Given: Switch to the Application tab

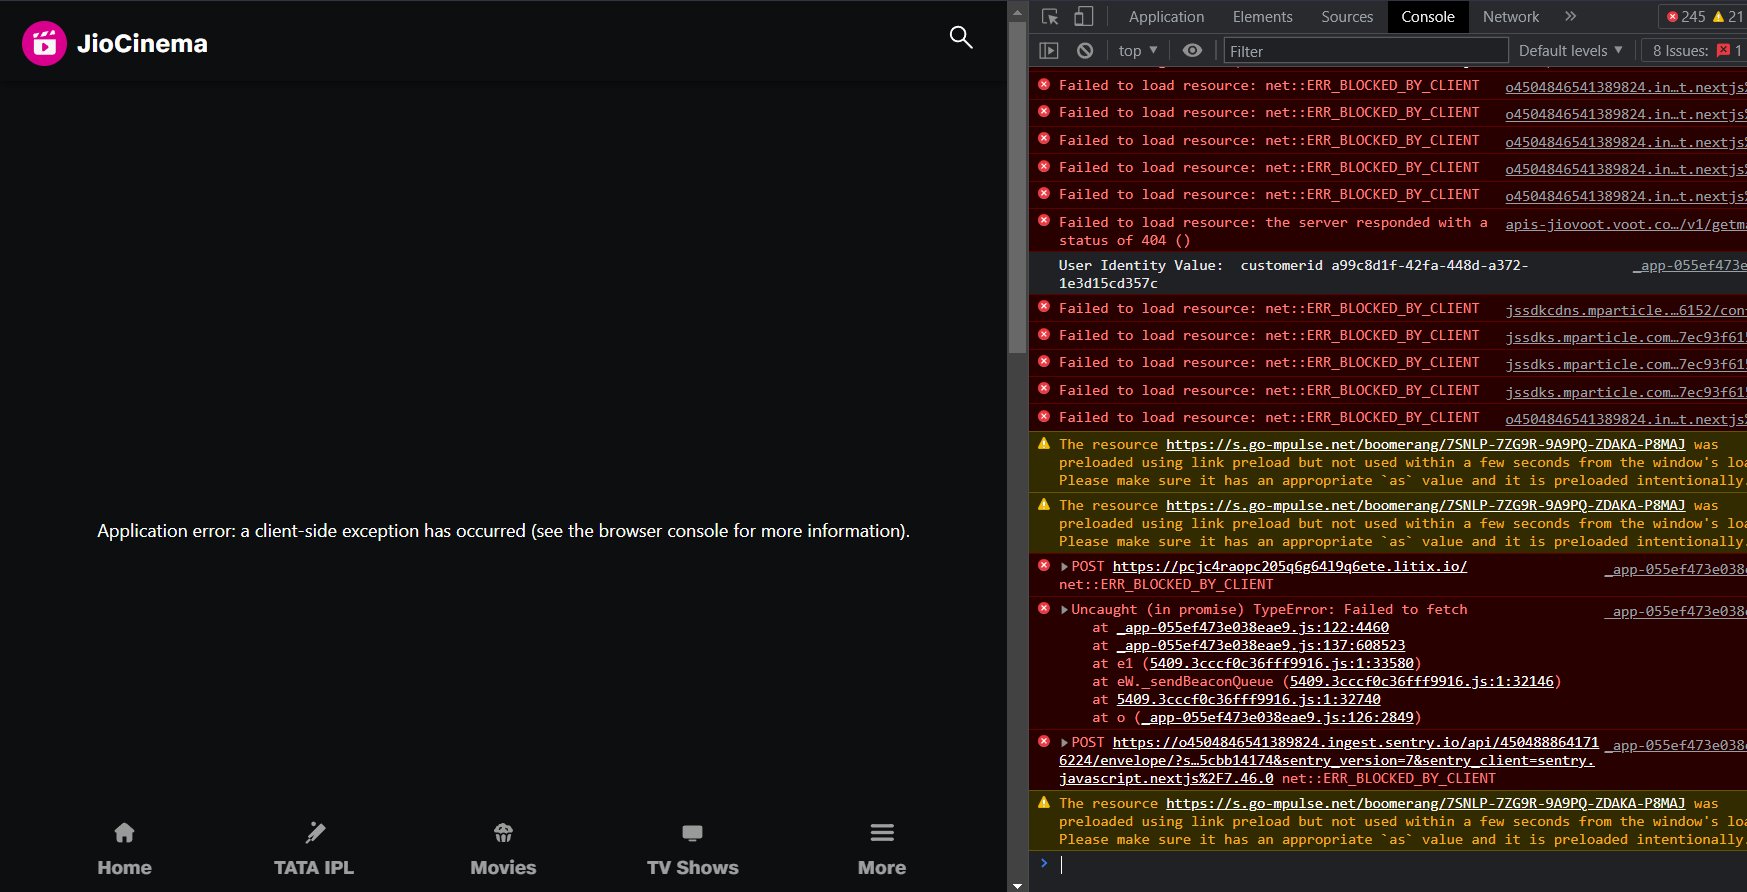Looking at the screenshot, I should click(1166, 16).
